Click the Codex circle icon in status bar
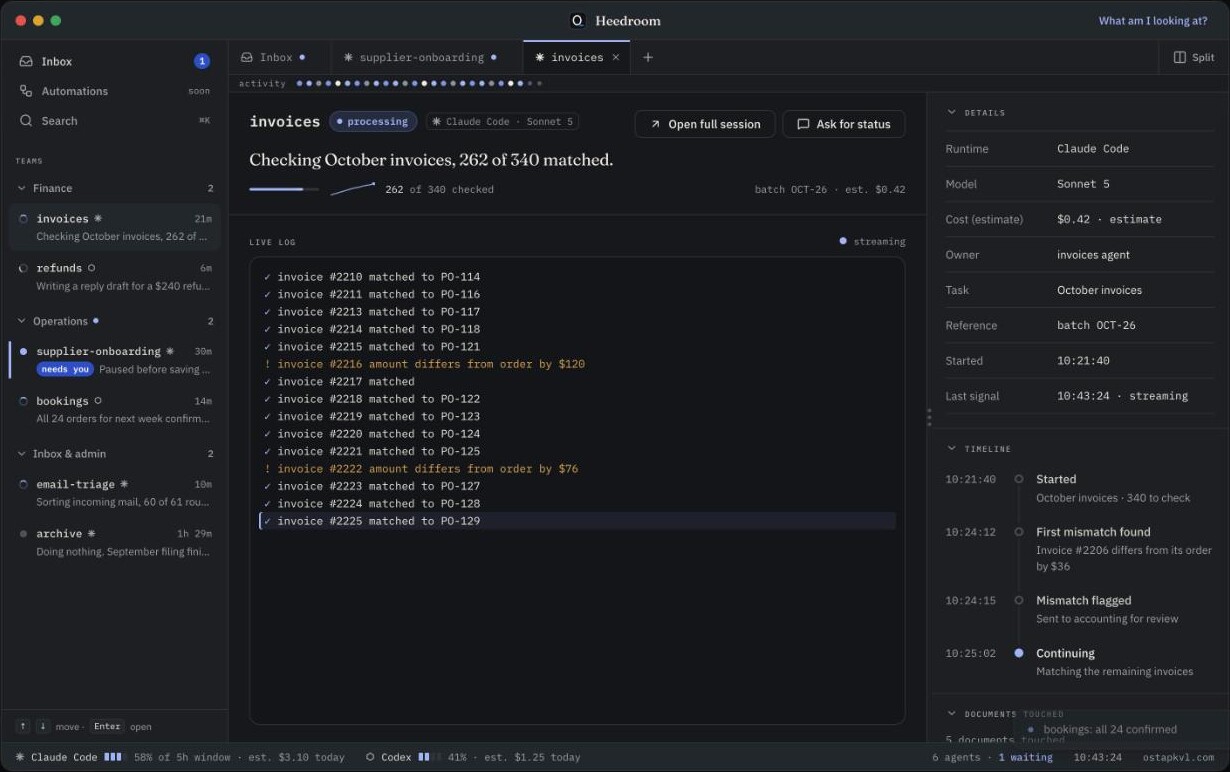Viewport: 1230px width, 772px height. [370, 757]
